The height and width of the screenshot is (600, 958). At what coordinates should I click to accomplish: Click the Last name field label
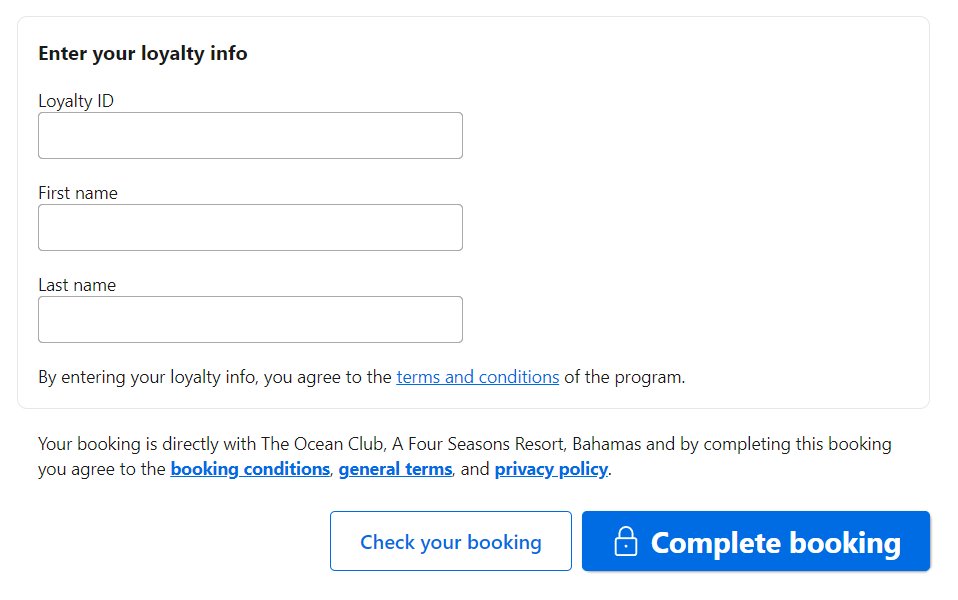coord(77,285)
